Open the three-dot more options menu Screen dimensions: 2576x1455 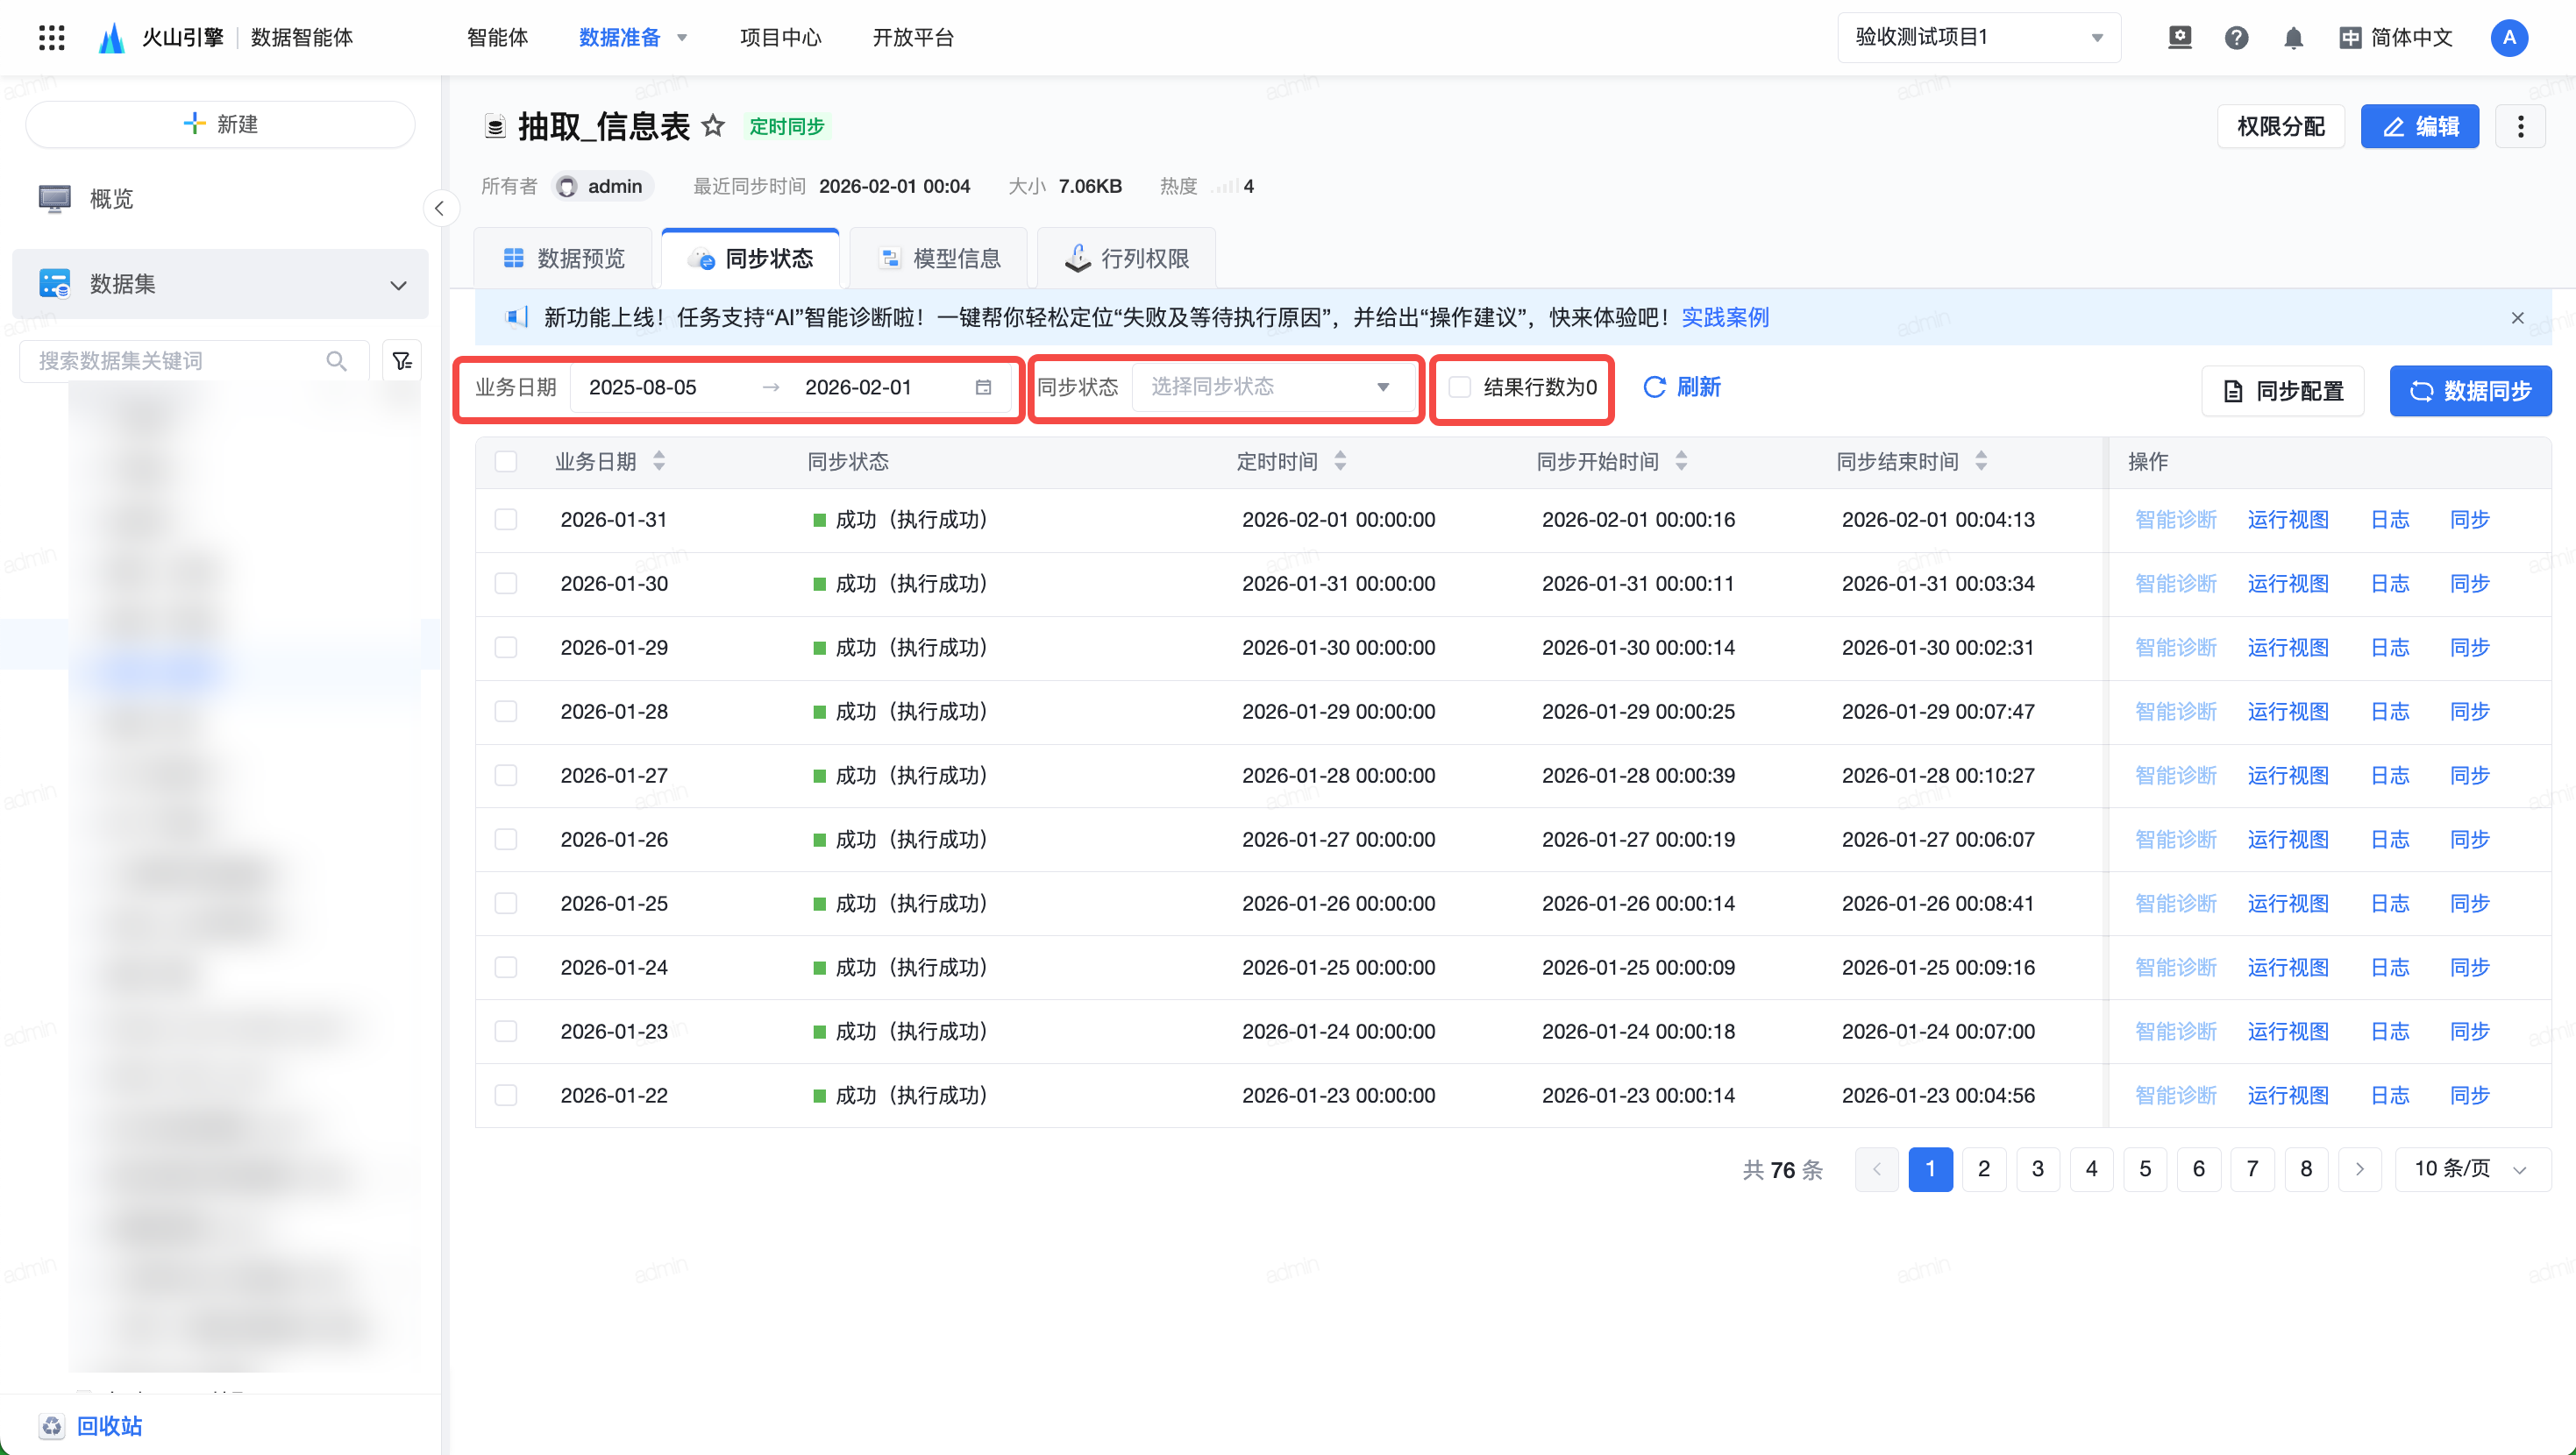click(x=2519, y=126)
